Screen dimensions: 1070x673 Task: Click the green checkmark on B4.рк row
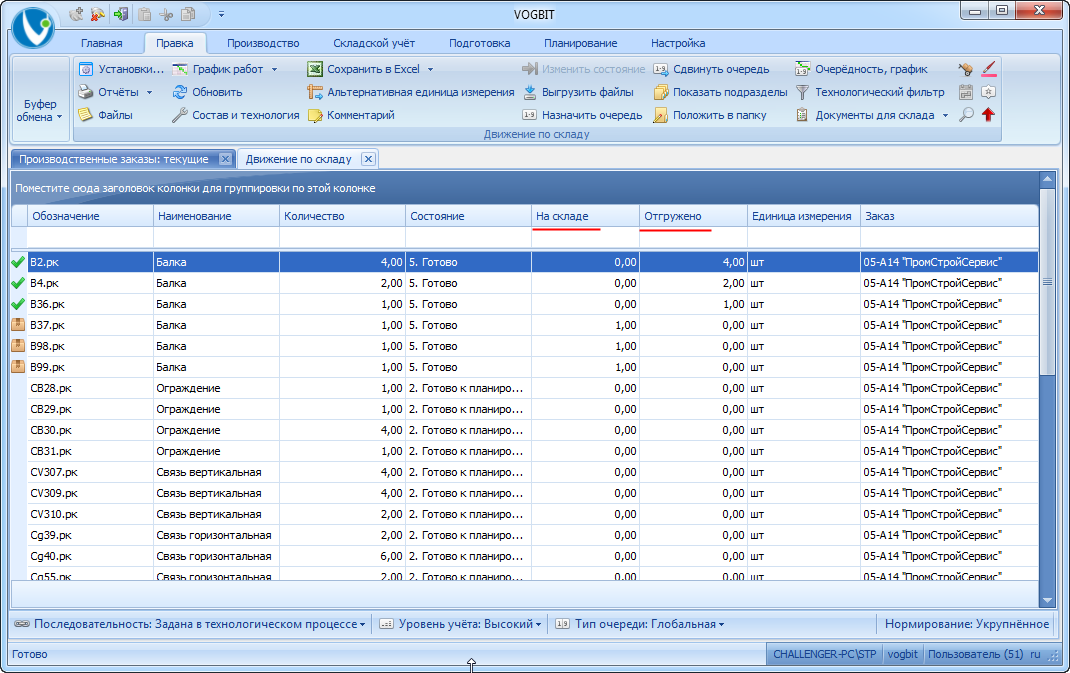click(18, 283)
